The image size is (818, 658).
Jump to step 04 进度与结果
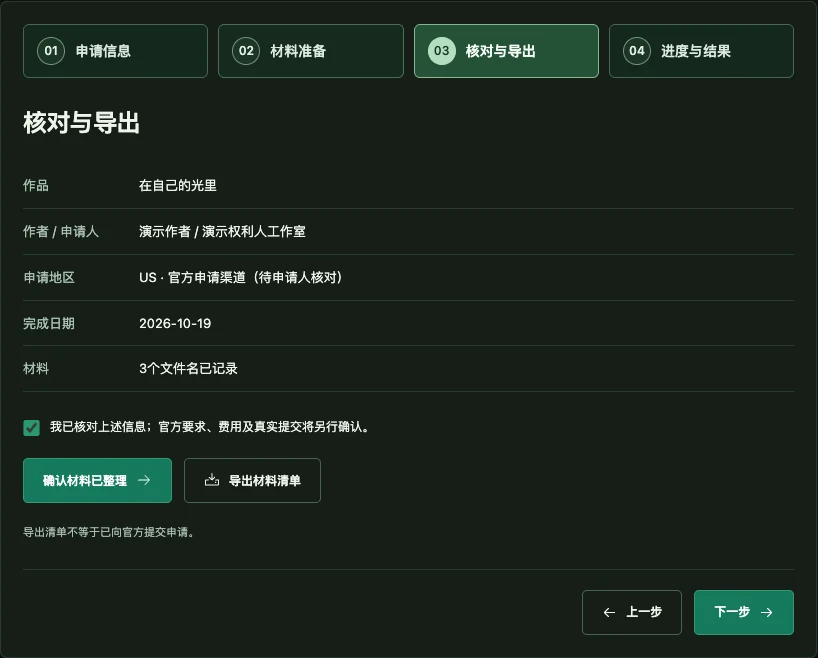701,51
